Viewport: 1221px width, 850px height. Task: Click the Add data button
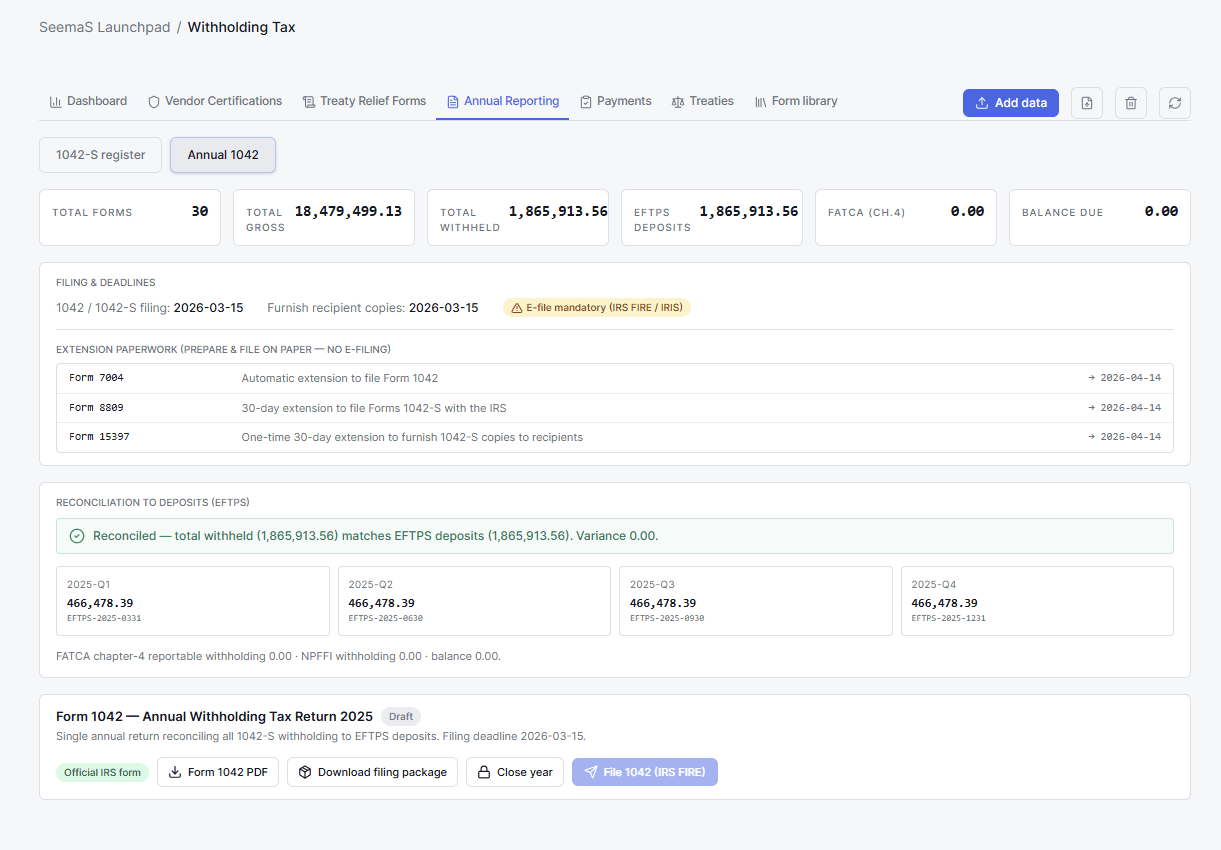[1011, 103]
